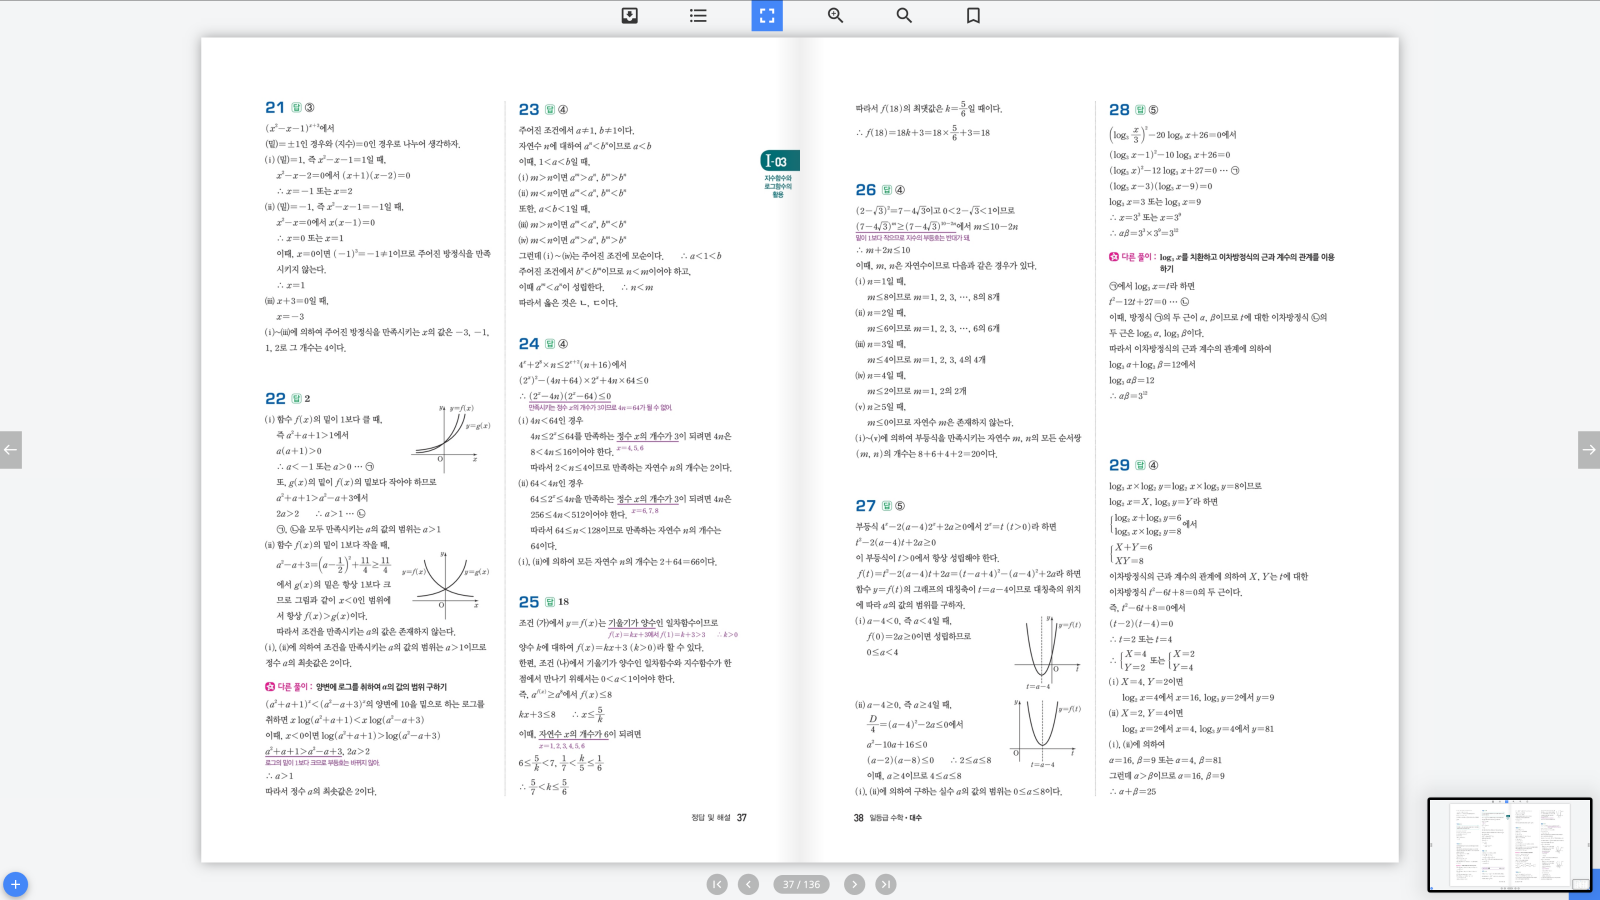Click the zoom-in magnifier icon
The image size is (1600, 900).
pos(836,16)
